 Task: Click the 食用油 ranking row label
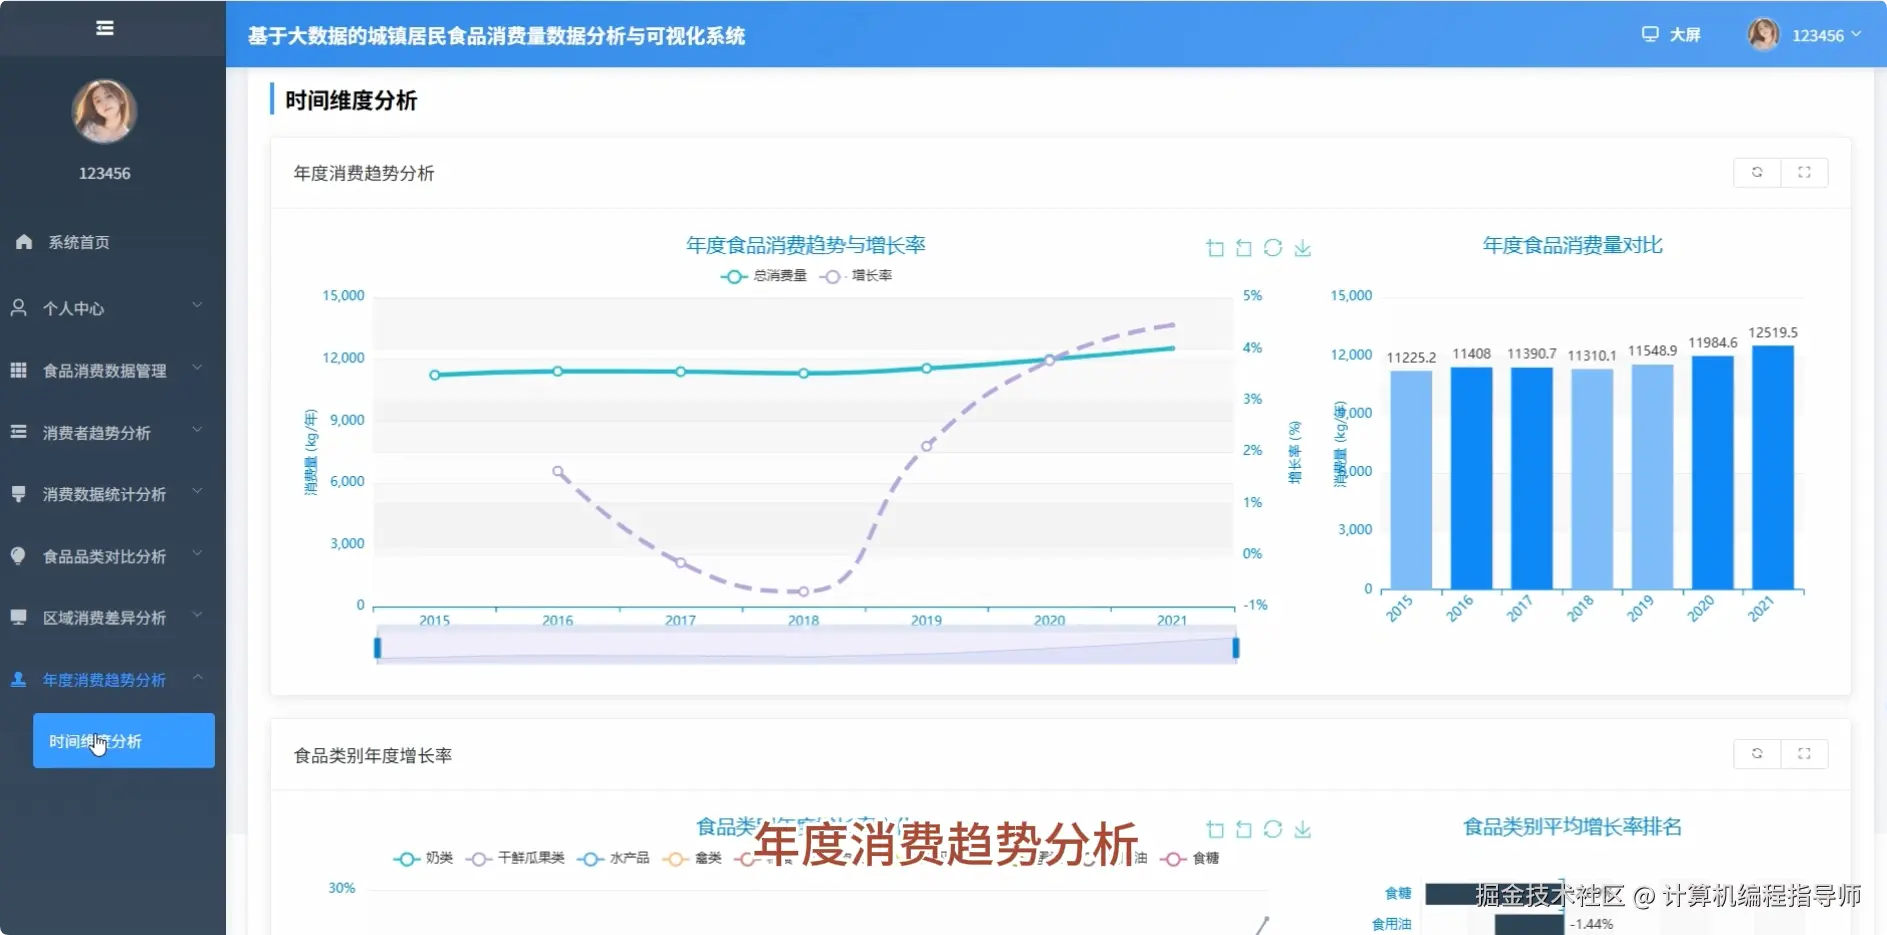click(1391, 924)
